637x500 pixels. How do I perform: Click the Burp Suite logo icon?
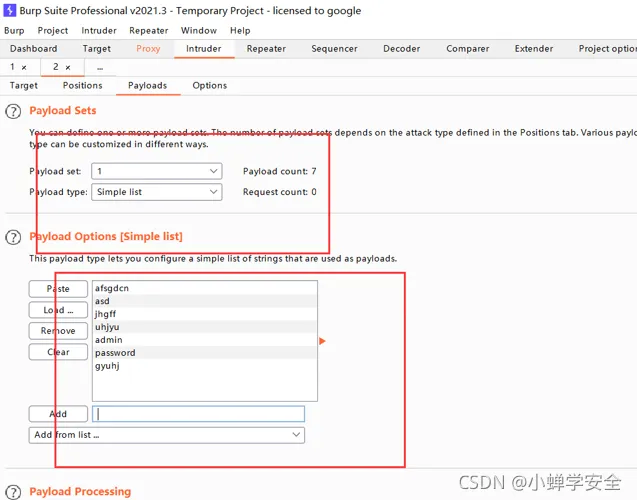tap(9, 10)
